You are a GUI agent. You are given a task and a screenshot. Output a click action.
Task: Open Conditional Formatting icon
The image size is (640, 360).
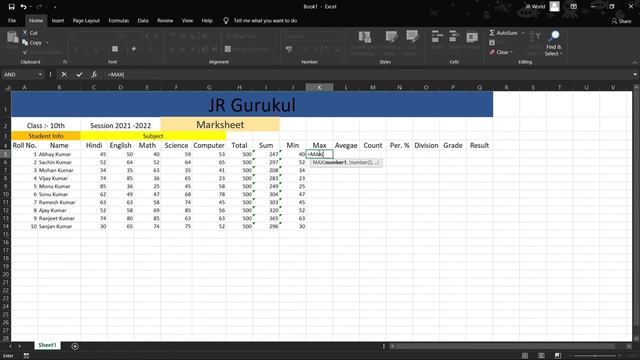point(364,37)
